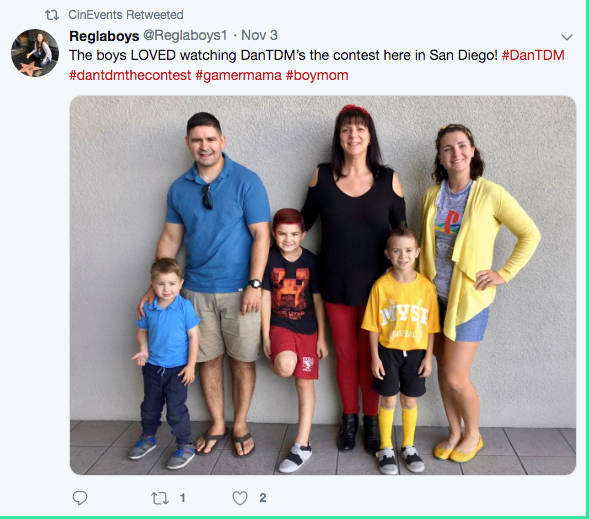Open the tweet options chevron menu

click(566, 37)
